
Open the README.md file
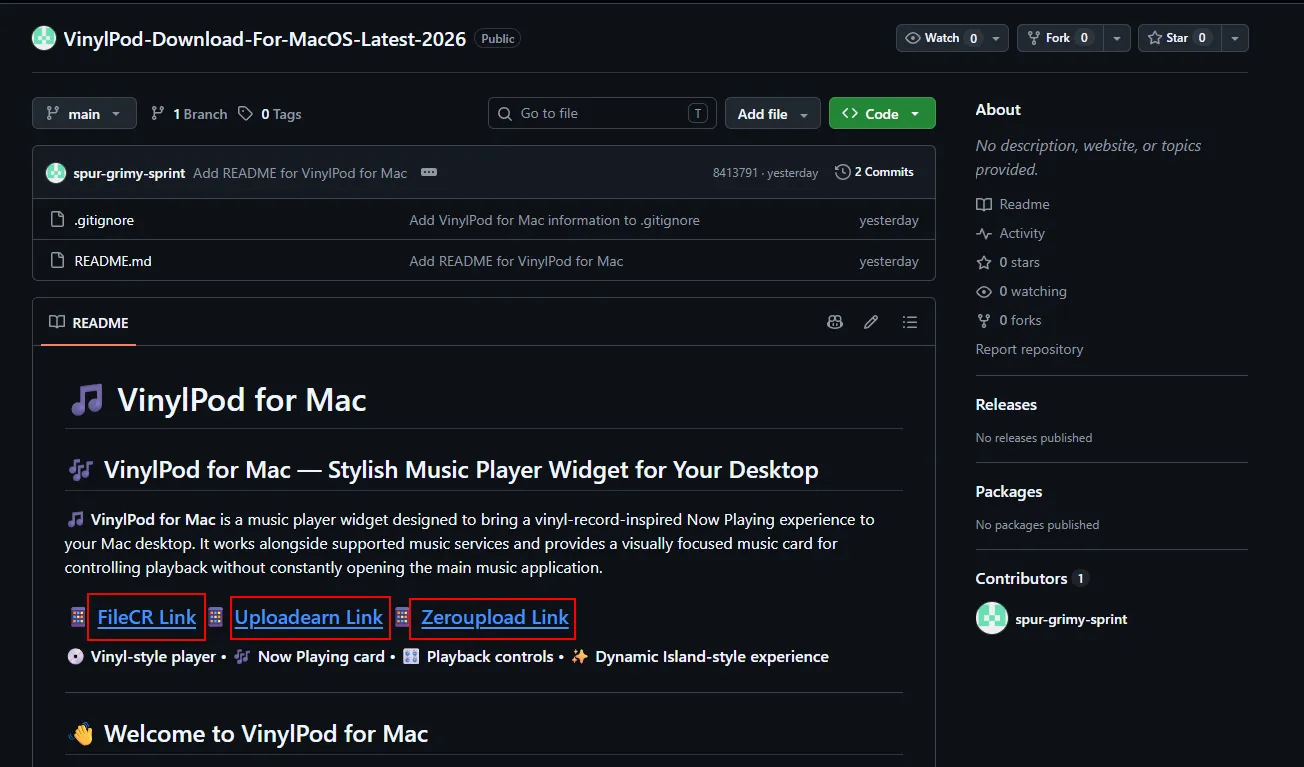click(113, 261)
